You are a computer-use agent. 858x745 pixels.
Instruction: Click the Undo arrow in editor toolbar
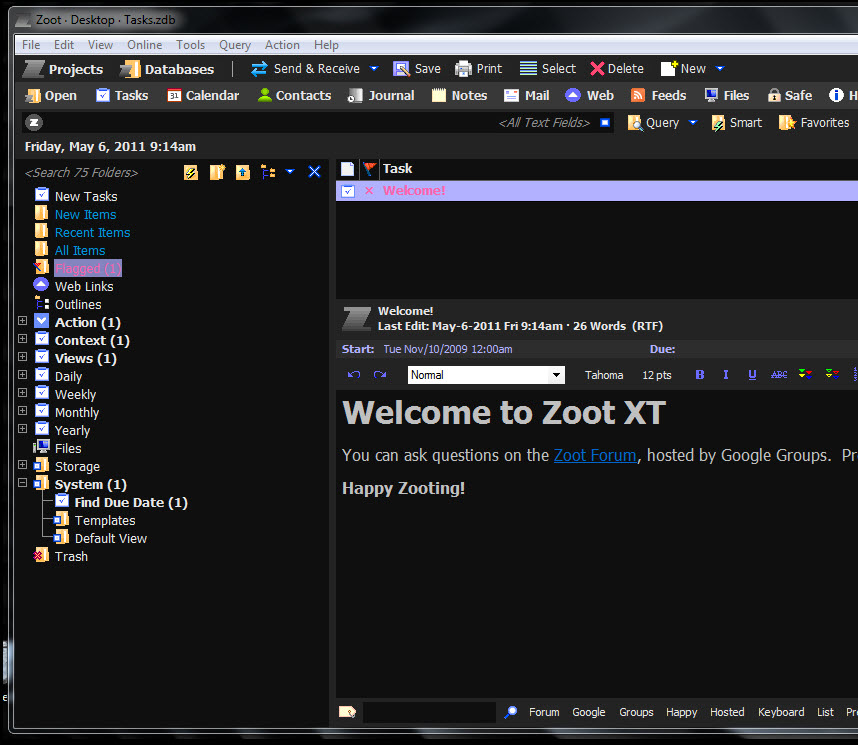[x=354, y=375]
